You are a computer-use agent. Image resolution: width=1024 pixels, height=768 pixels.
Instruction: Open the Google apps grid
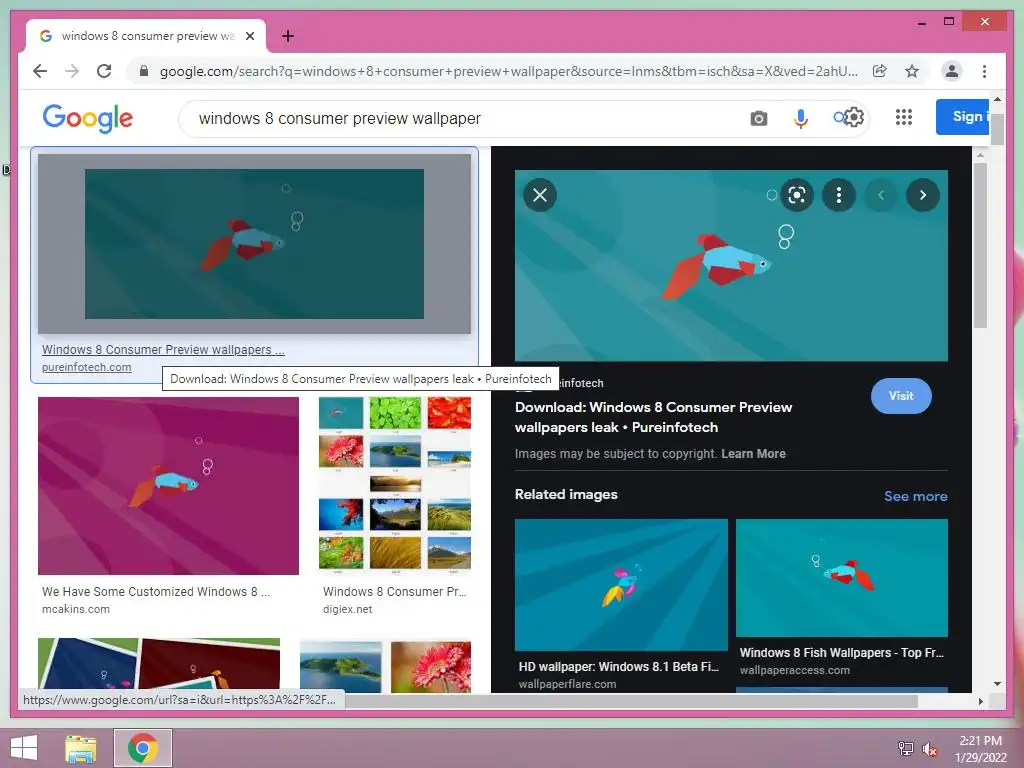pos(903,117)
